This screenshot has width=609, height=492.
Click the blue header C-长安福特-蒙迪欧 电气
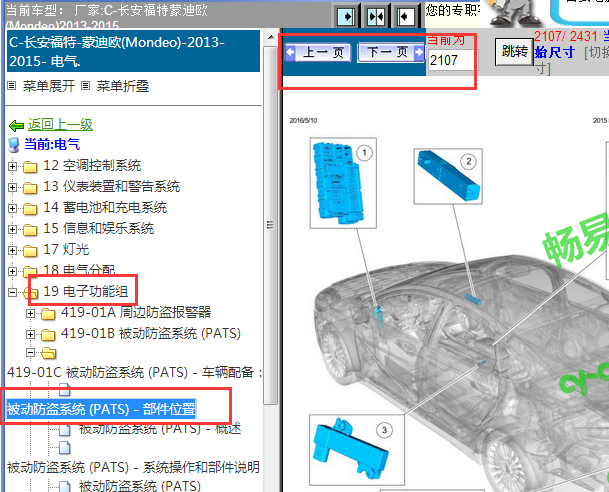tap(133, 51)
